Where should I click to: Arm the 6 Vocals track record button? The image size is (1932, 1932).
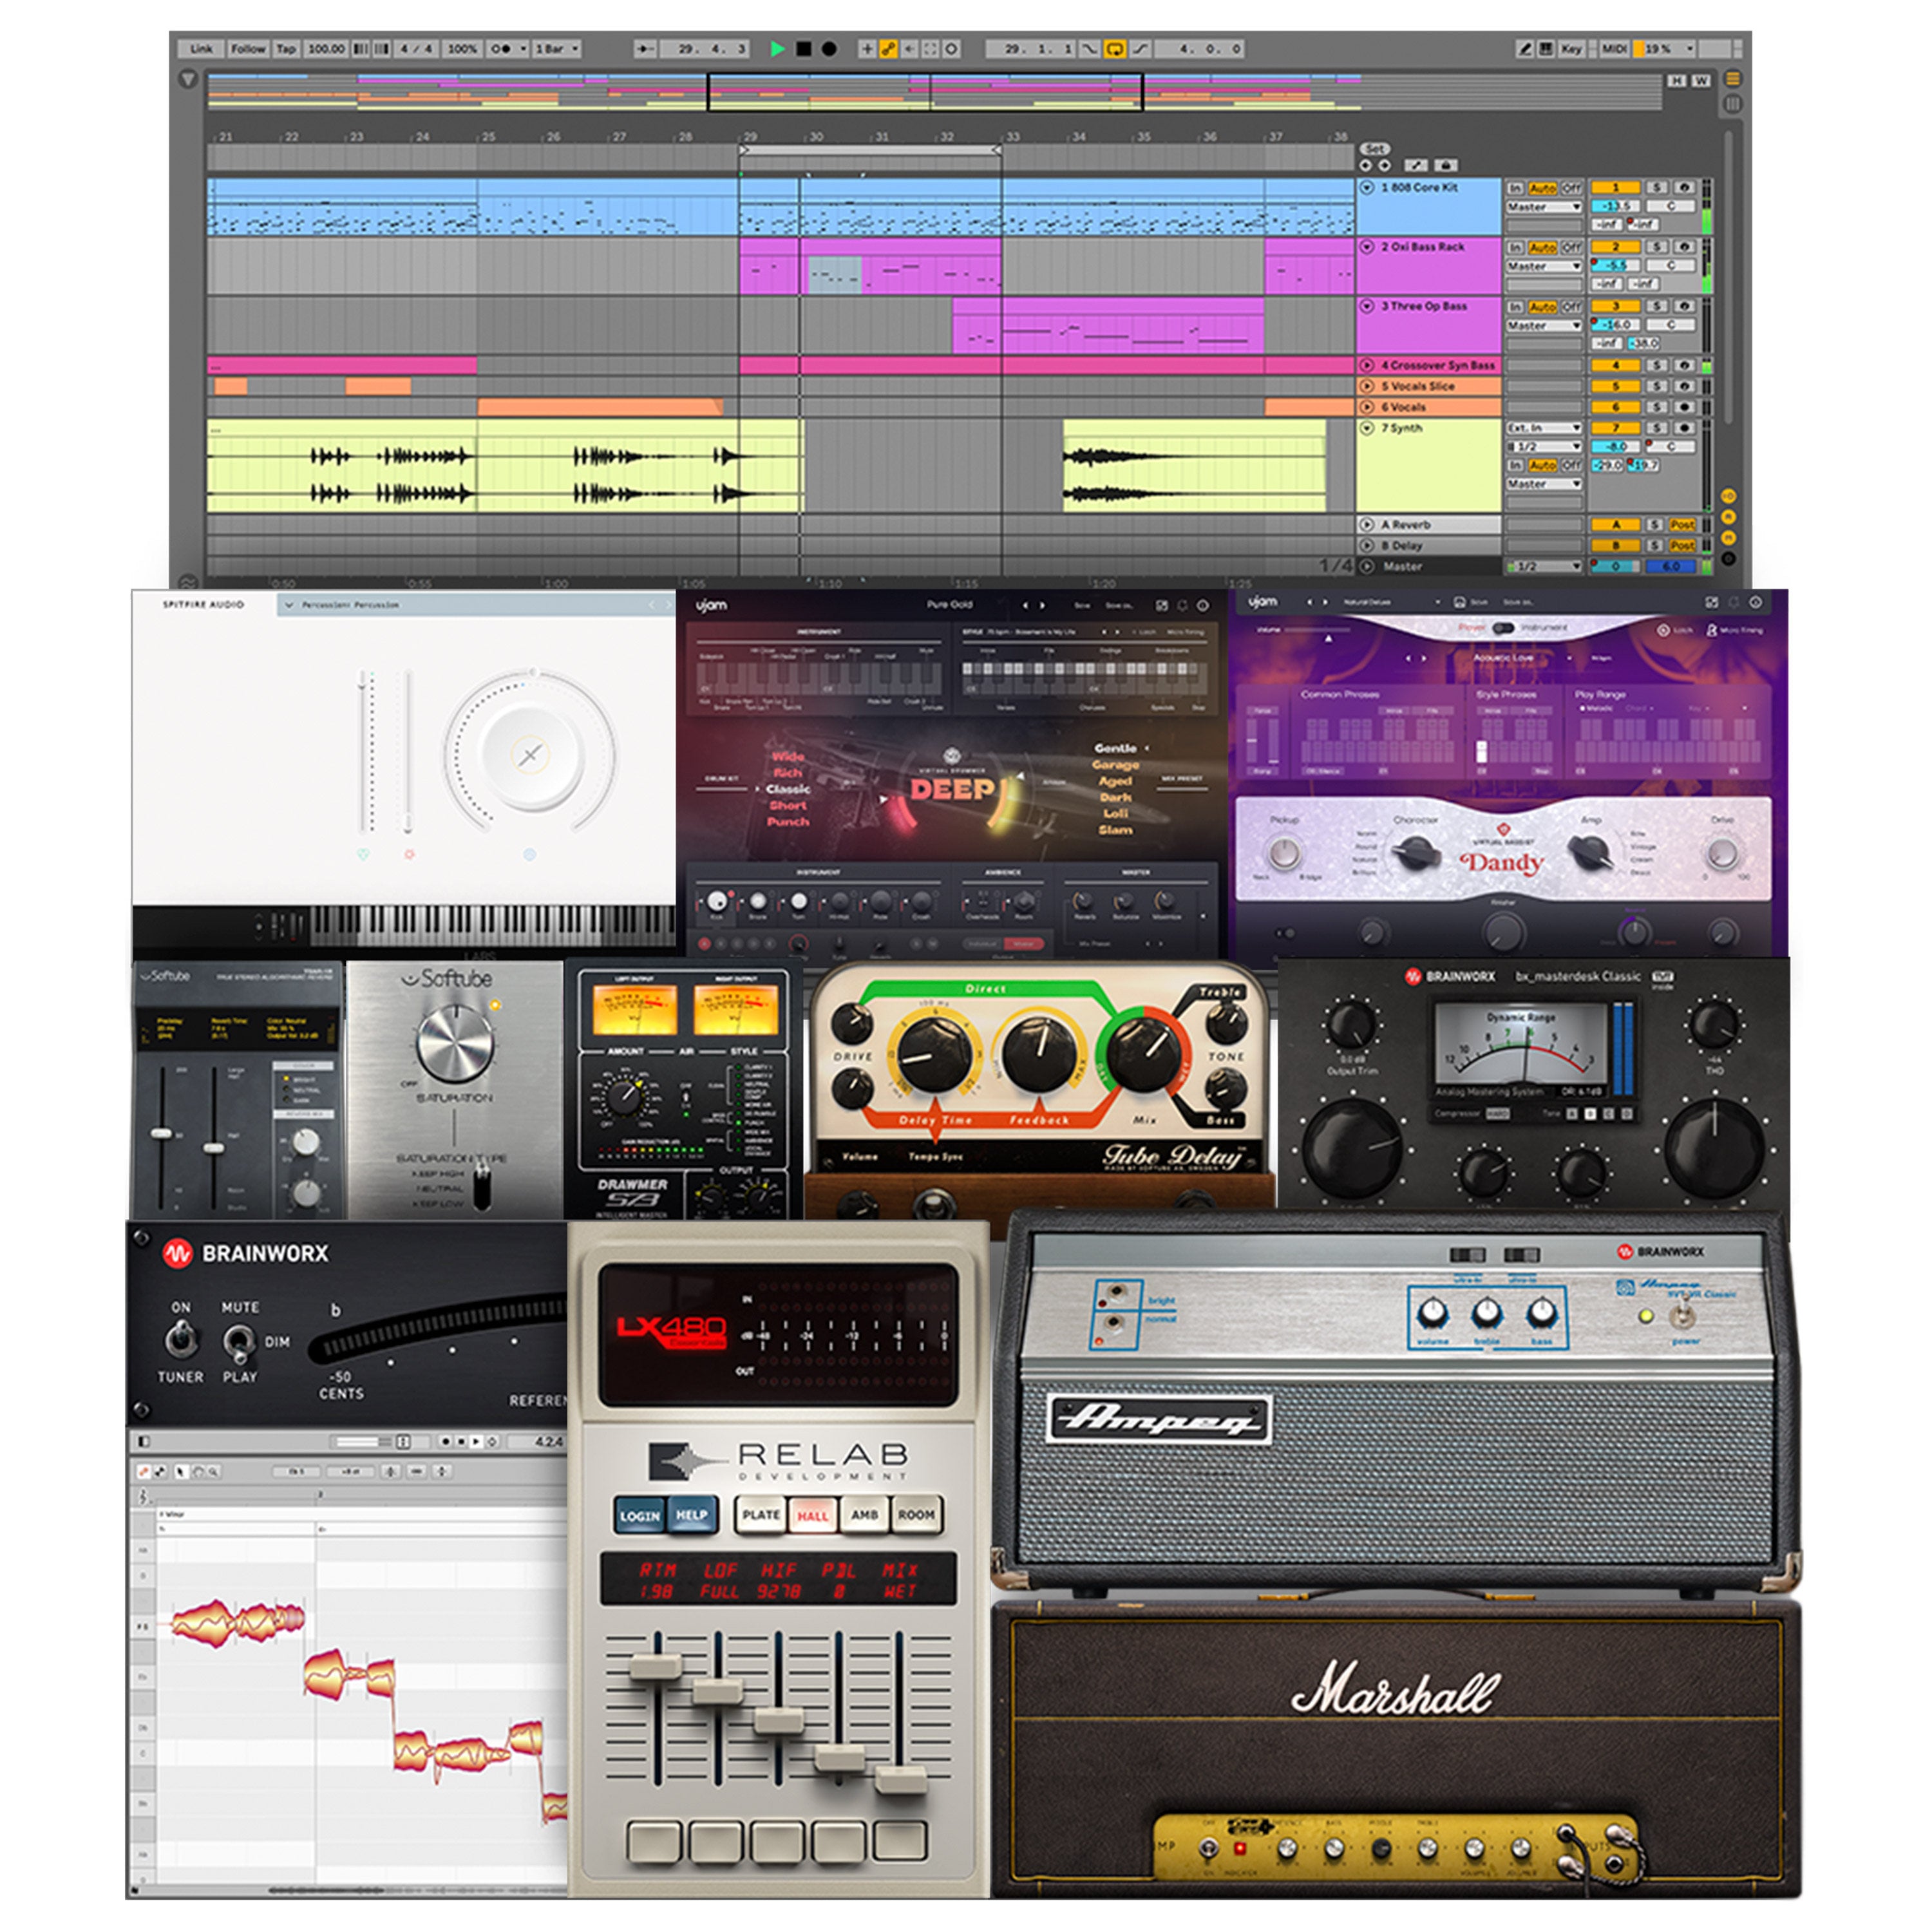click(x=1684, y=407)
